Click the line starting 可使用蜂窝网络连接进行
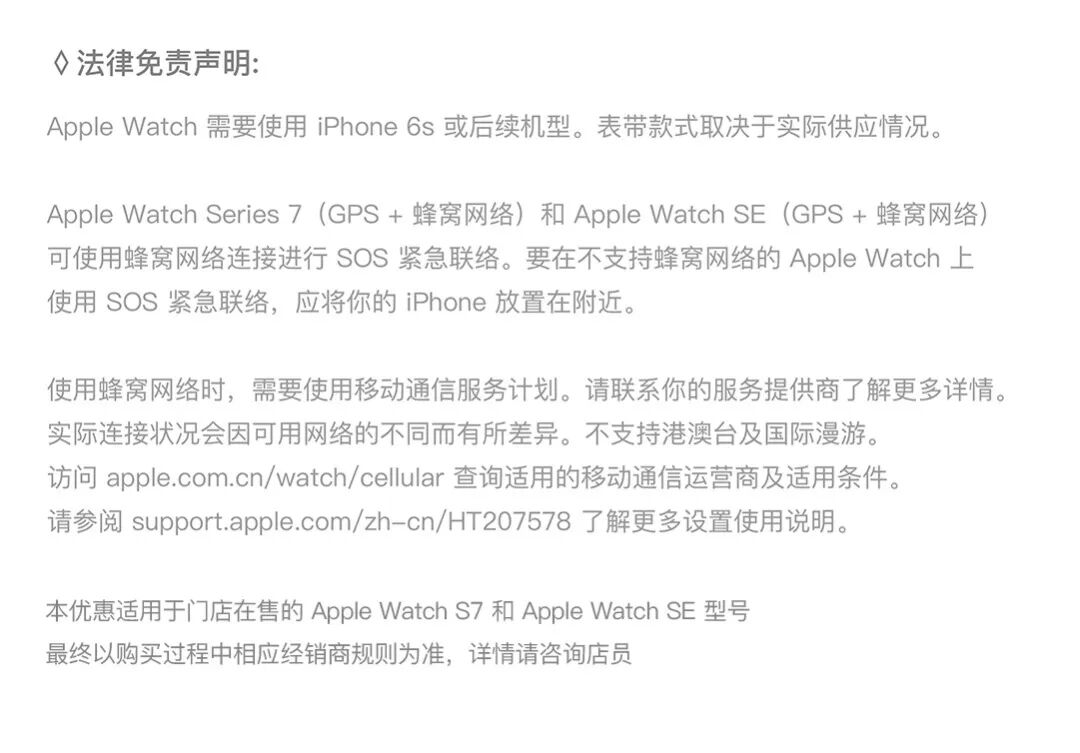The width and height of the screenshot is (1080, 753). pyautogui.click(x=510, y=258)
